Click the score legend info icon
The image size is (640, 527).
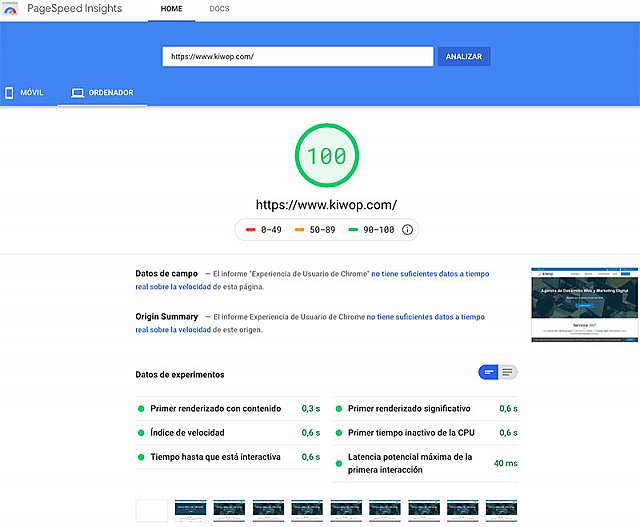pyautogui.click(x=407, y=230)
